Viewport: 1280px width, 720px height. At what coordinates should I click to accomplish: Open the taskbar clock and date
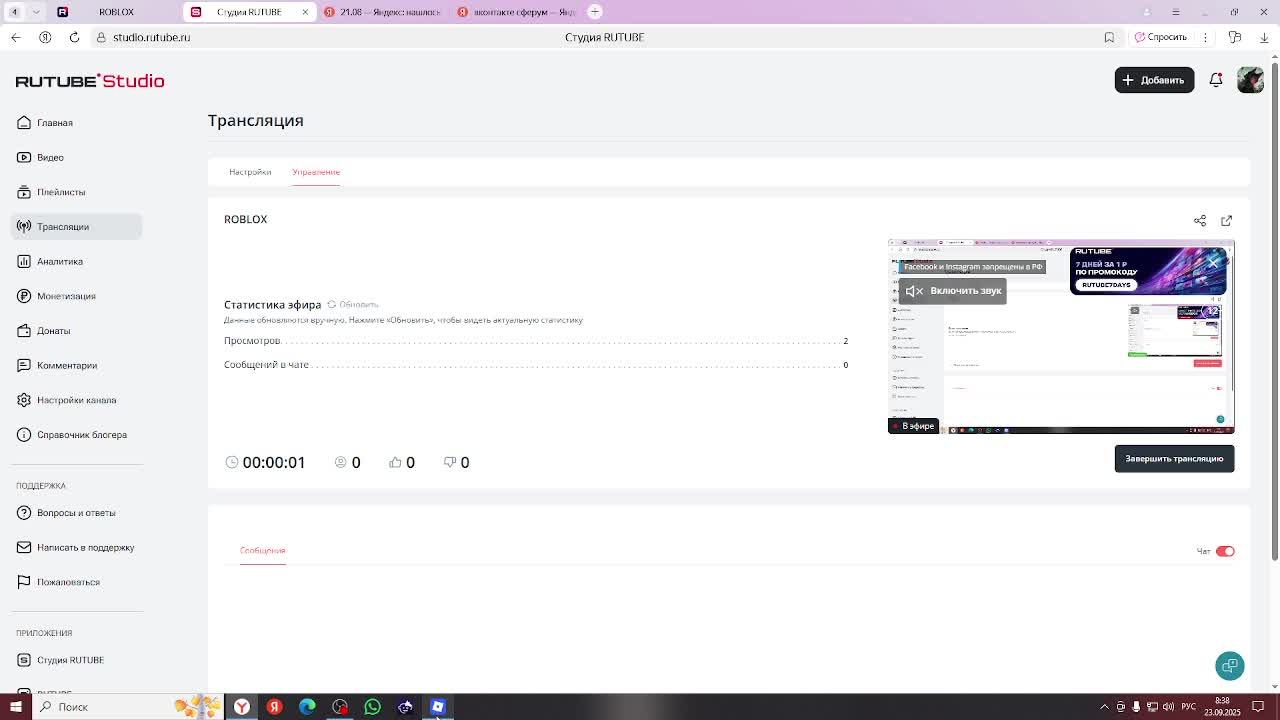click(x=1222, y=707)
